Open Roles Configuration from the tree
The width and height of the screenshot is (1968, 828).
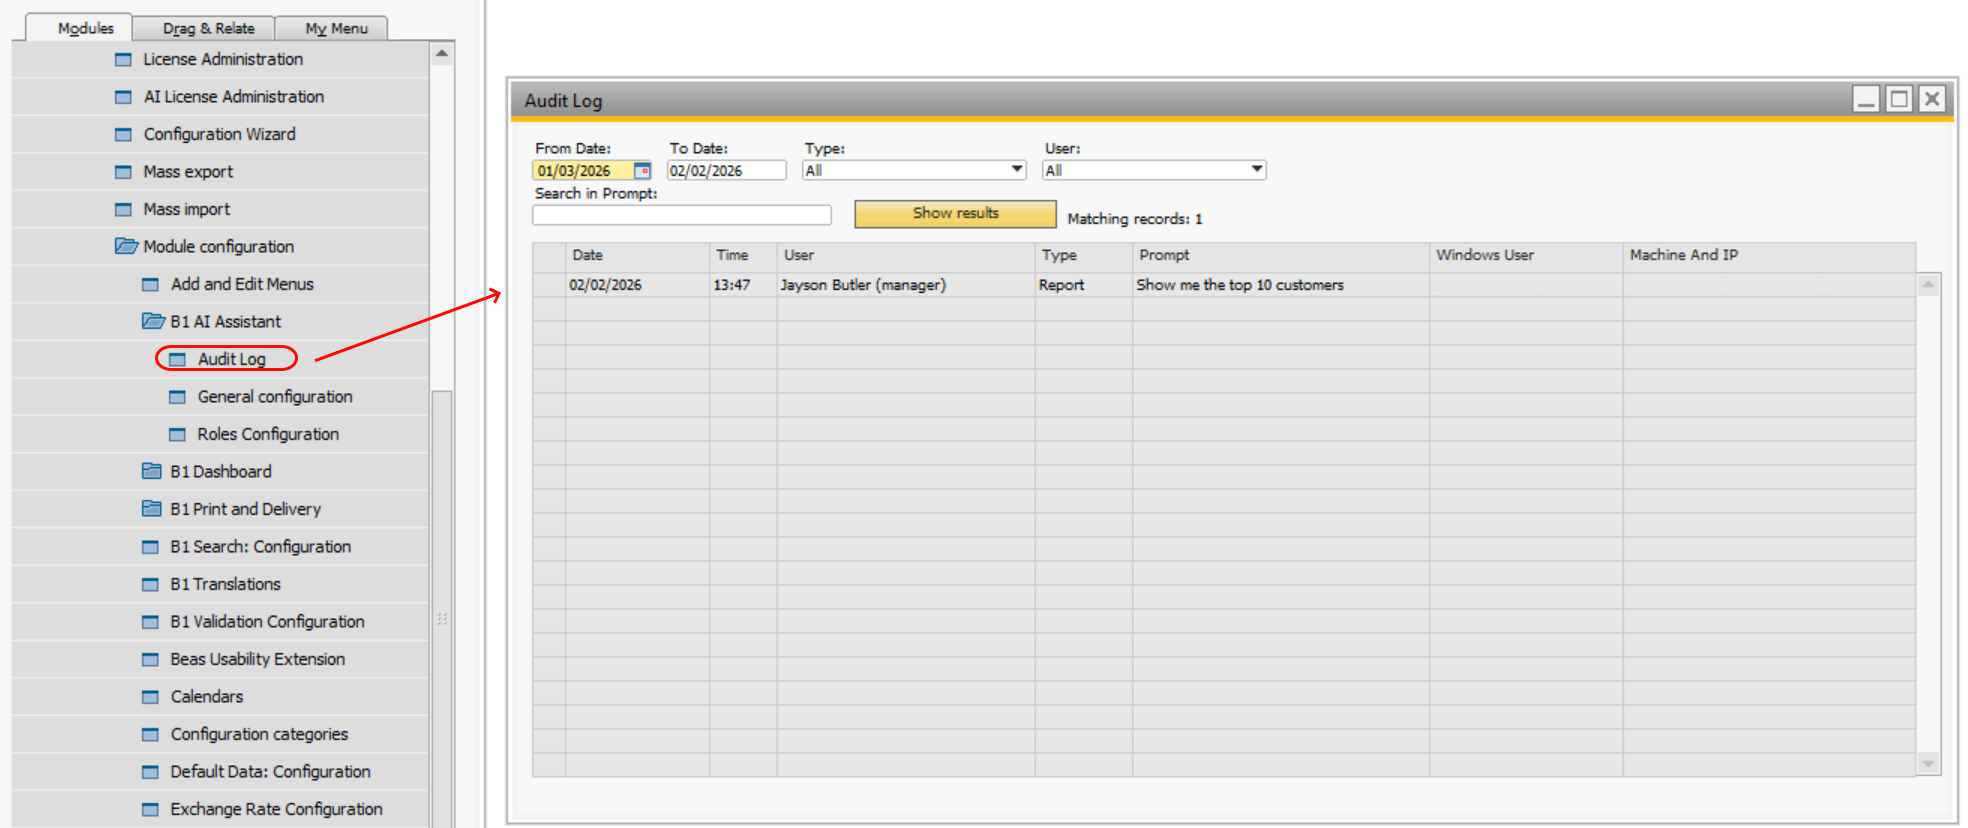tap(268, 434)
